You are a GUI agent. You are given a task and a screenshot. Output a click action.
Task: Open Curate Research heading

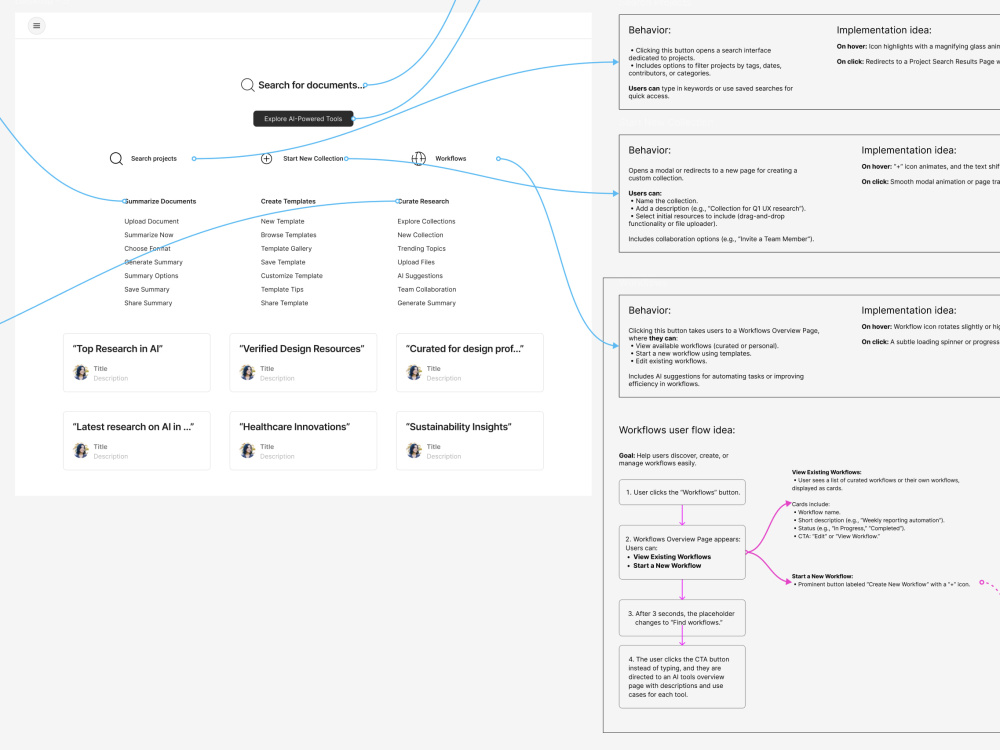pyautogui.click(x=423, y=202)
